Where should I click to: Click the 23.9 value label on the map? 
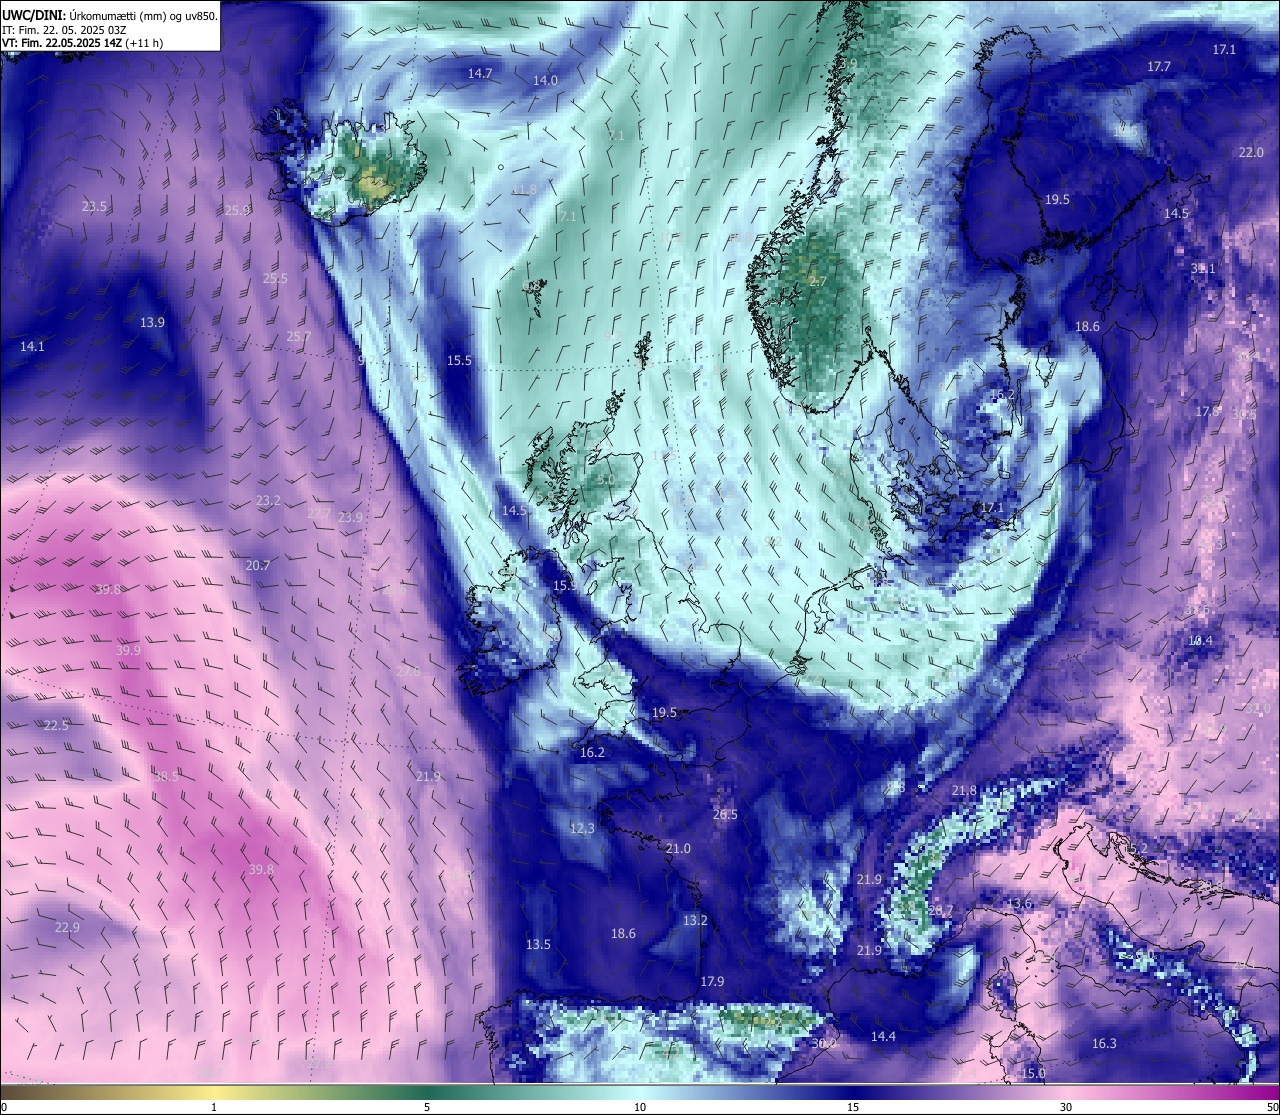pos(350,518)
